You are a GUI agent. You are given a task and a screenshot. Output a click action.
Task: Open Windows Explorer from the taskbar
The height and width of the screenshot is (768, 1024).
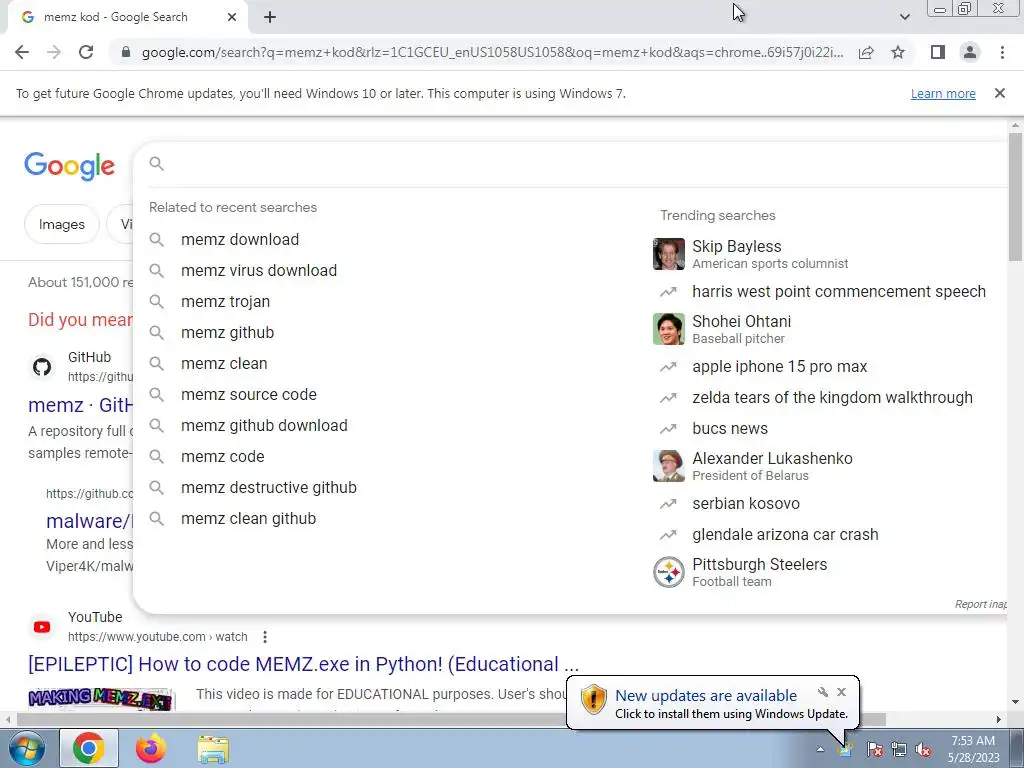pyautogui.click(x=213, y=749)
